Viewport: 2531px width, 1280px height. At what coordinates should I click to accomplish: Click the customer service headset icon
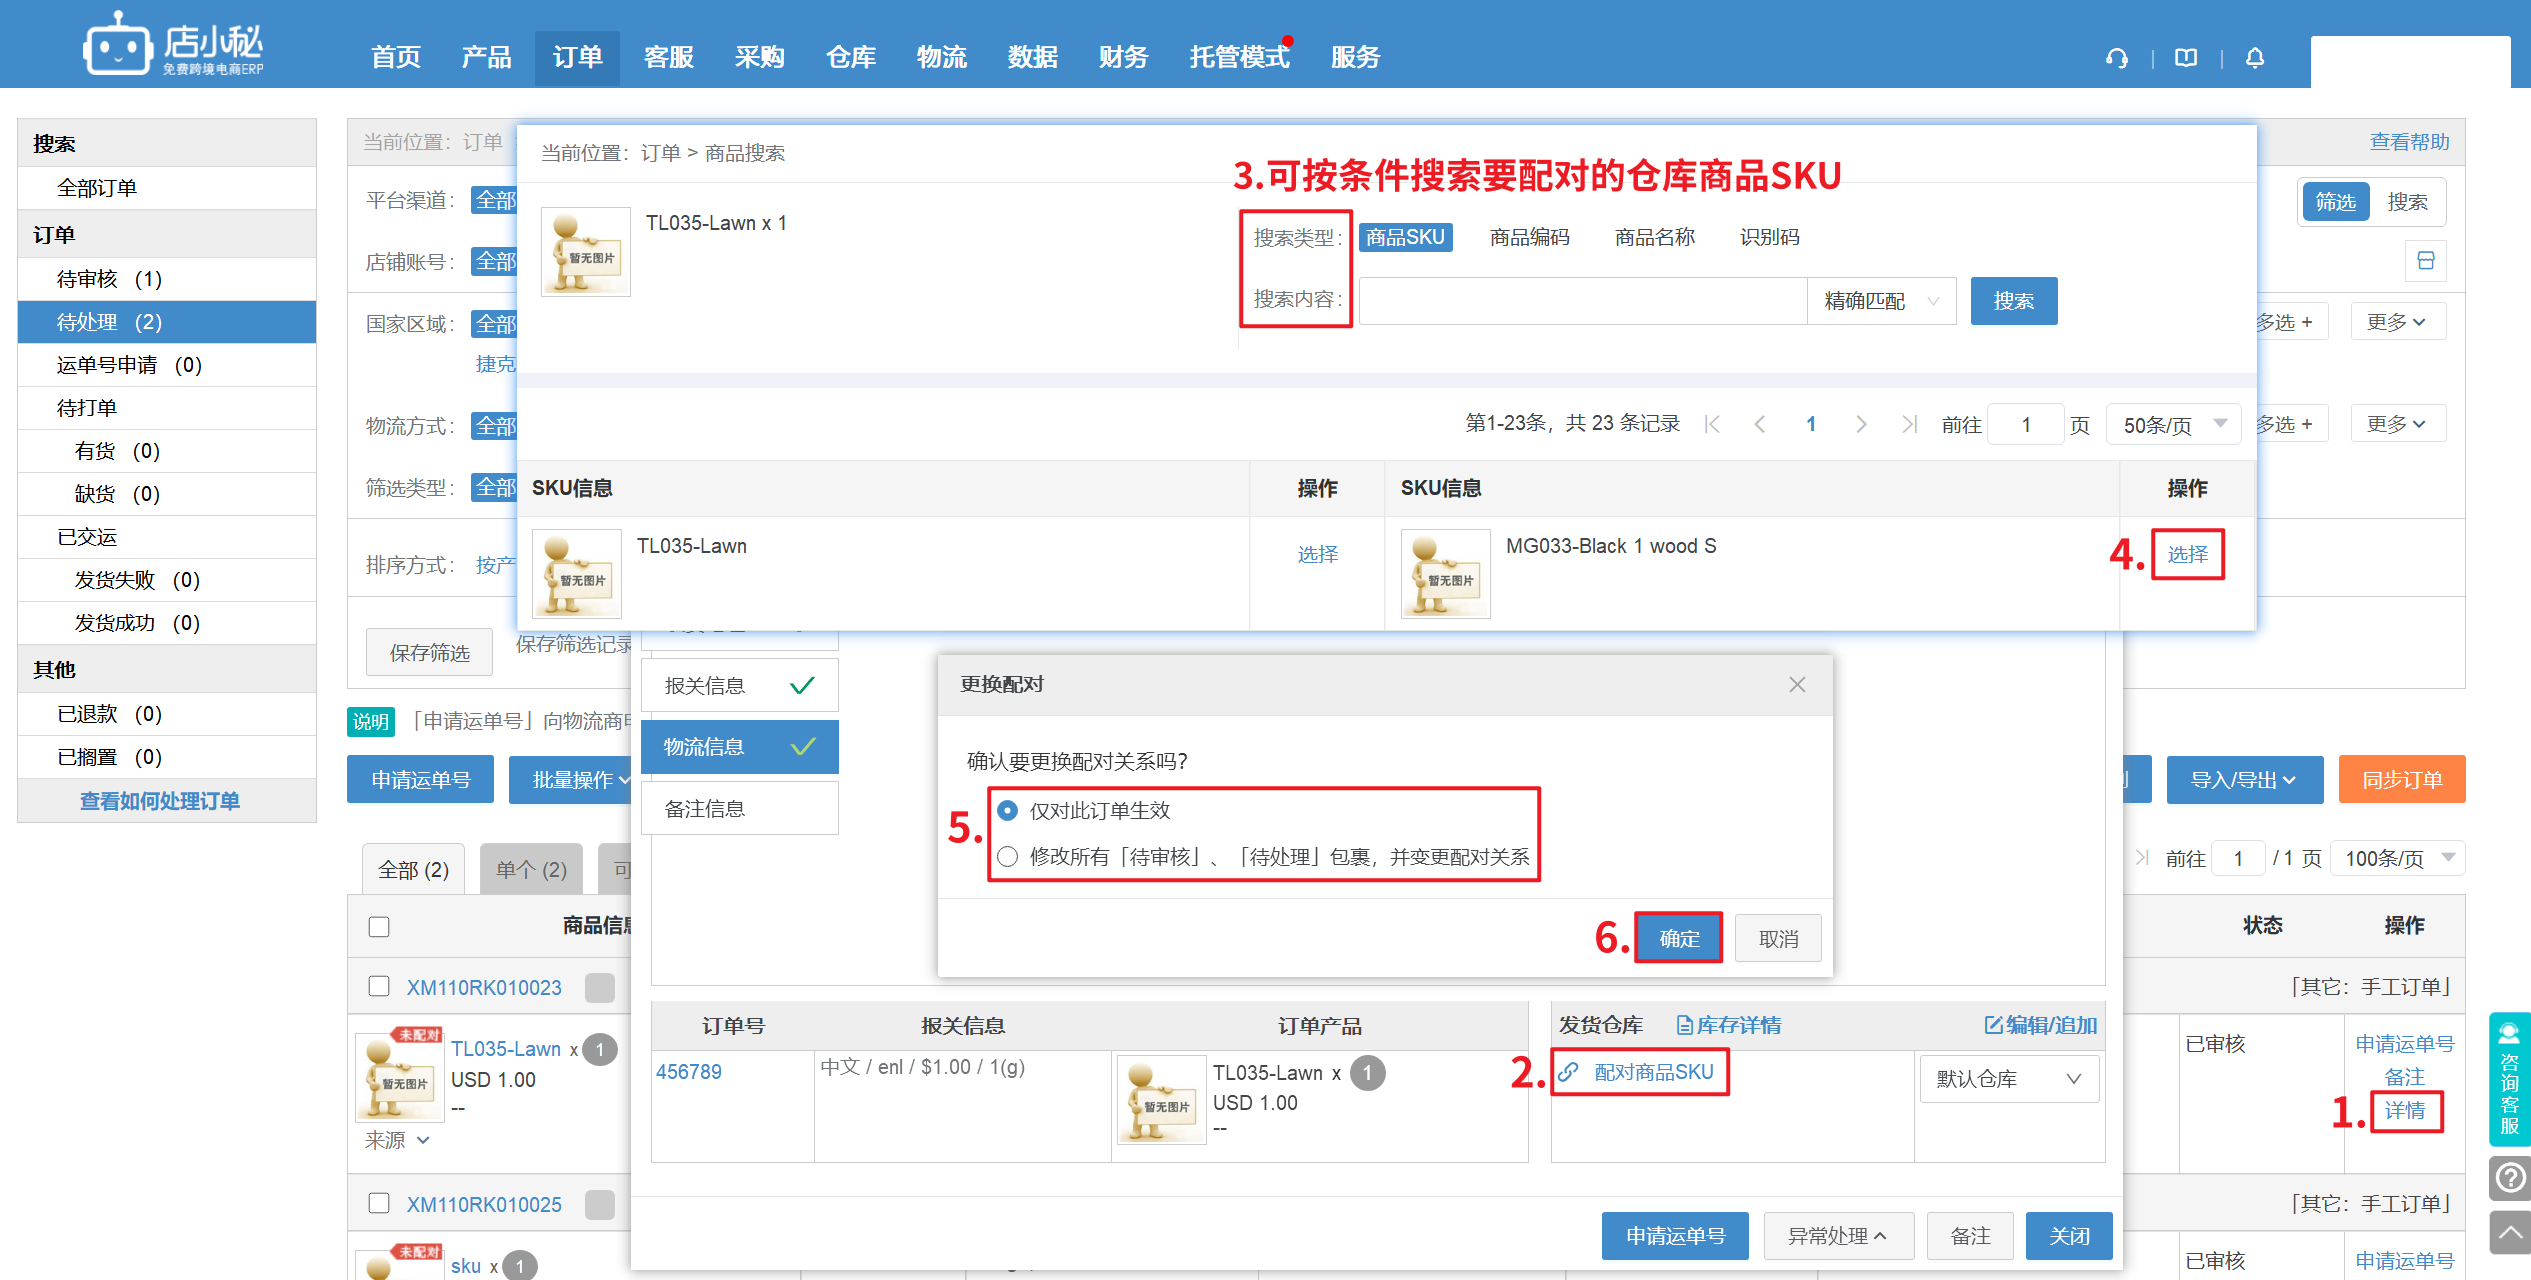point(2116,58)
